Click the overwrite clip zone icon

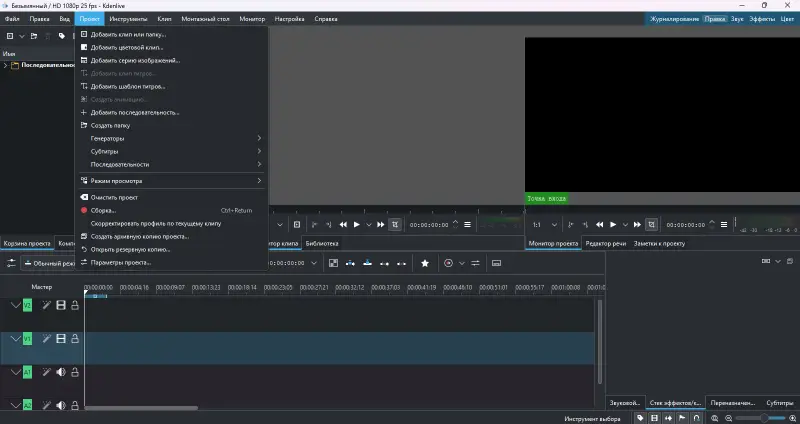[367, 263]
